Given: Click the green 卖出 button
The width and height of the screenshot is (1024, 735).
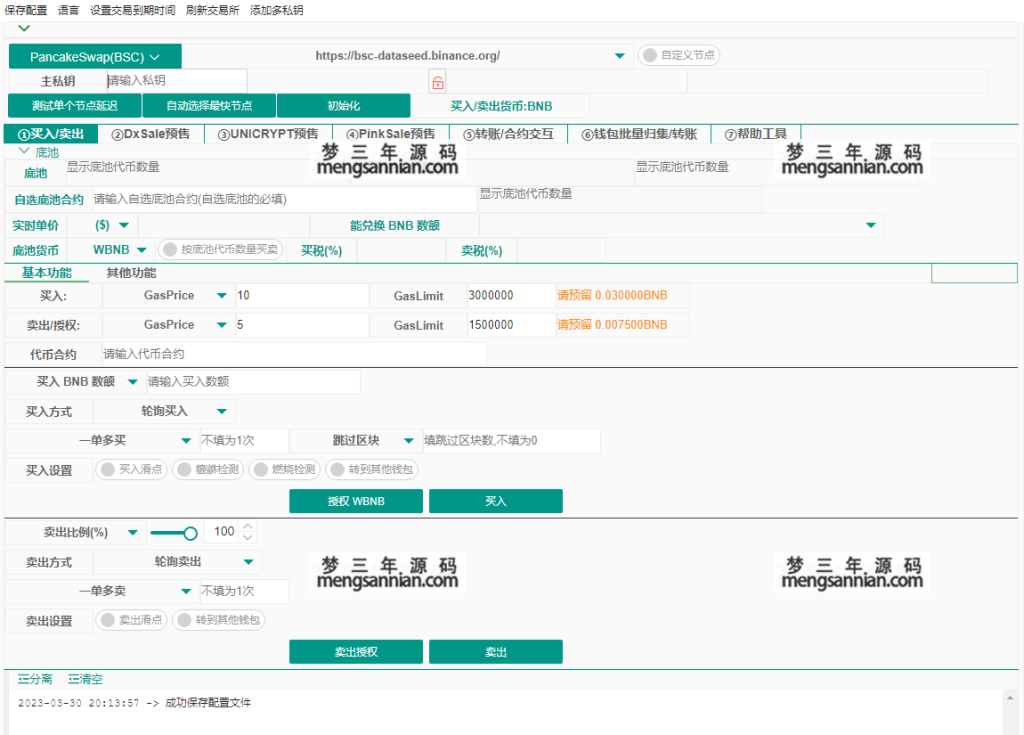Looking at the screenshot, I should [496, 651].
